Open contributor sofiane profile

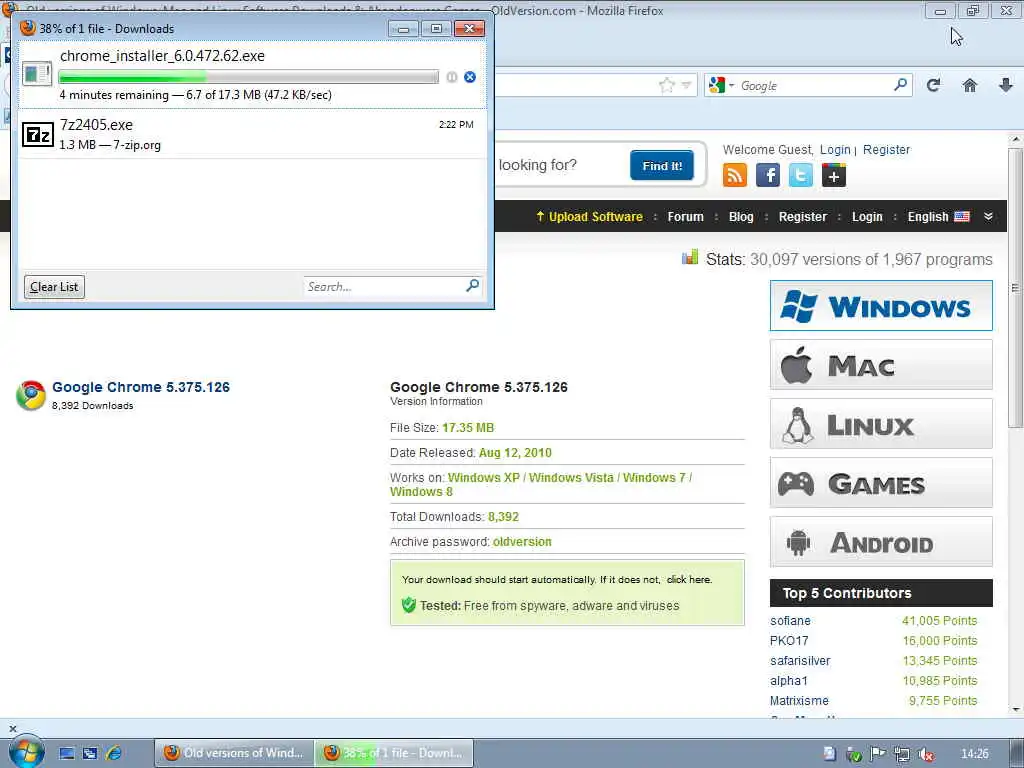[790, 620]
